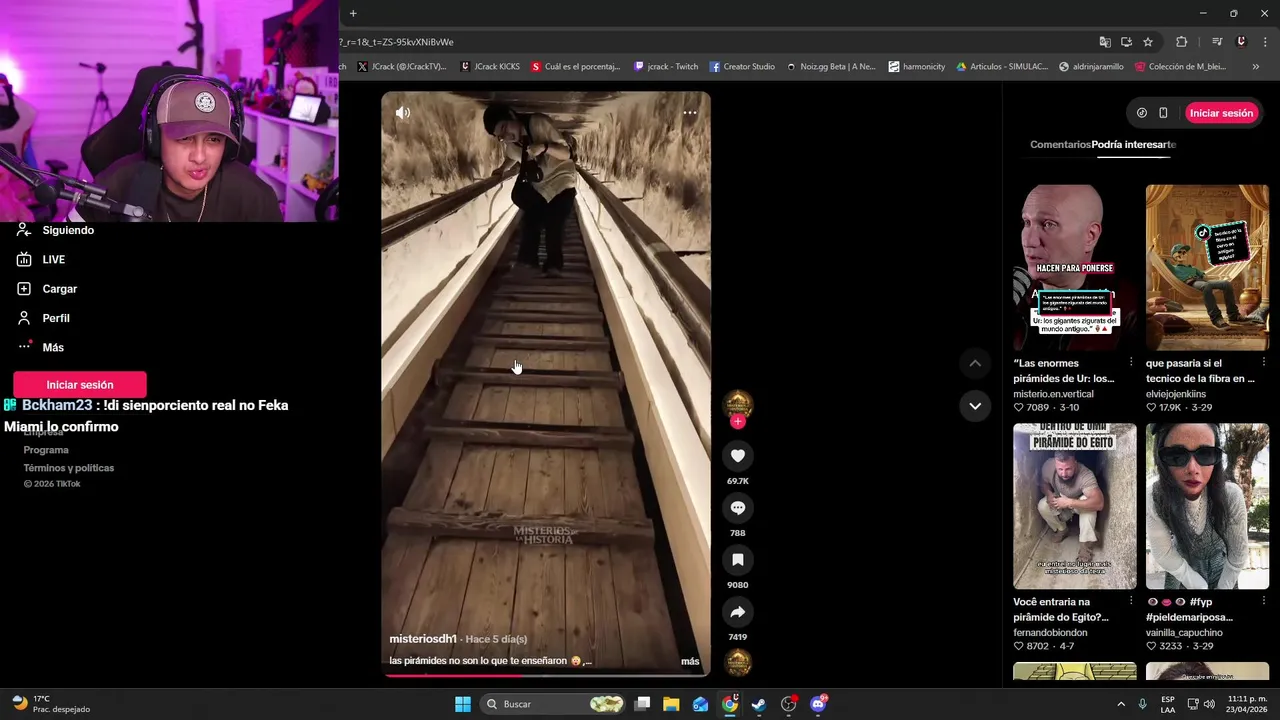Open misteriosdh1 creator avatar beside the video
The width and height of the screenshot is (1280, 720).
(738, 403)
